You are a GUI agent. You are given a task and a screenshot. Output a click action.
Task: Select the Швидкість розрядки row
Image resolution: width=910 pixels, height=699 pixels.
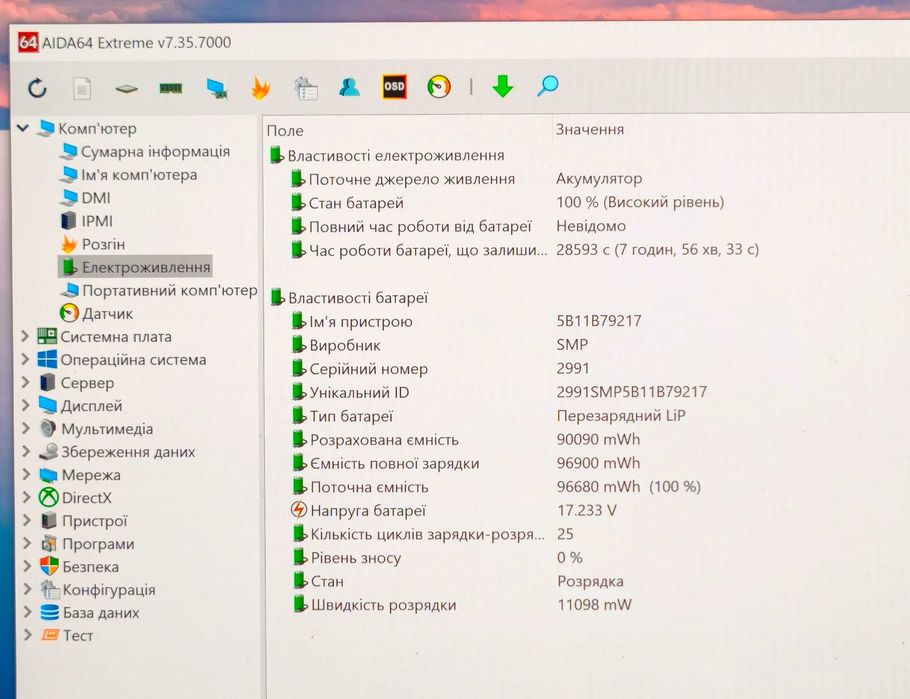coord(463,604)
